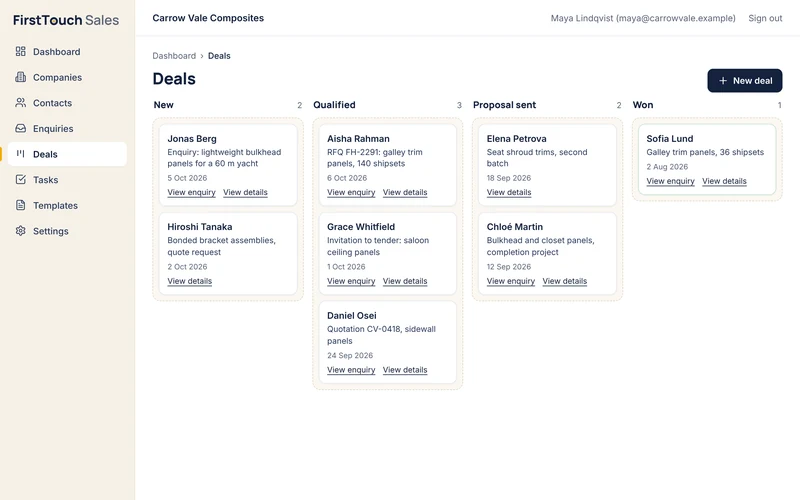Image resolution: width=800 pixels, height=500 pixels.
Task: View details for Daniel Osei
Action: (x=405, y=370)
